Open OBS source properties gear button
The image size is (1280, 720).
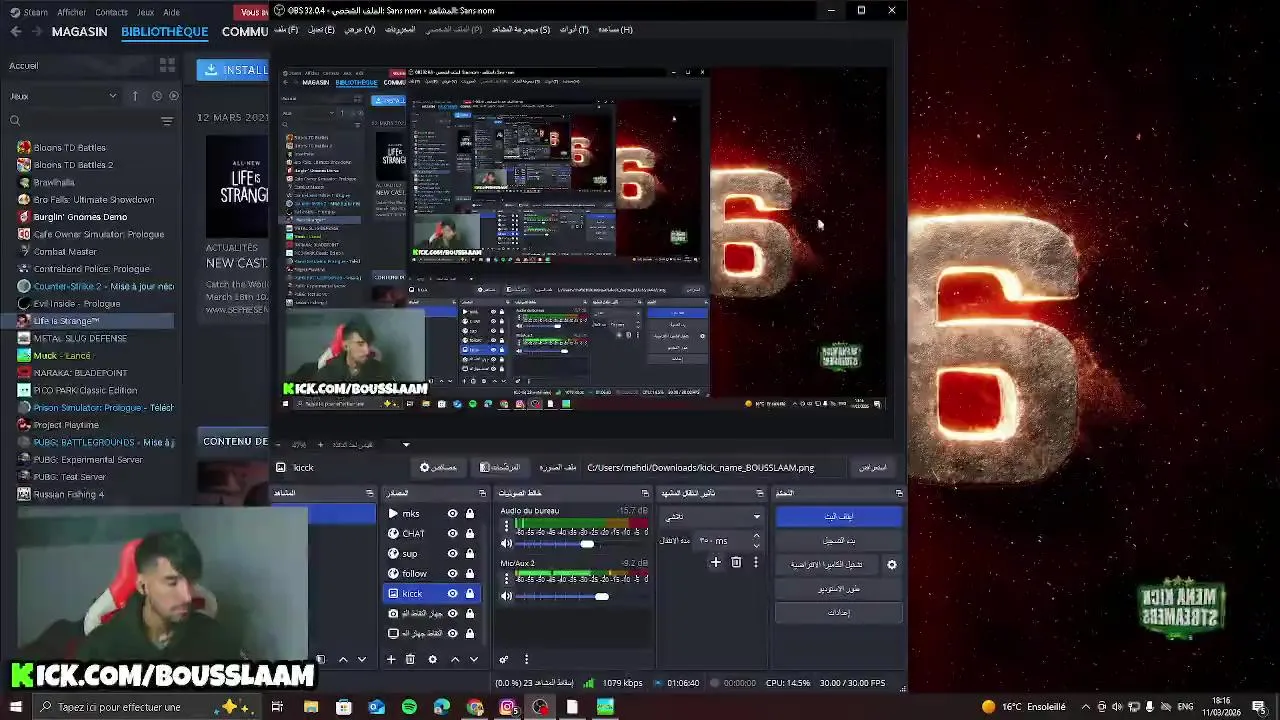pos(438,467)
